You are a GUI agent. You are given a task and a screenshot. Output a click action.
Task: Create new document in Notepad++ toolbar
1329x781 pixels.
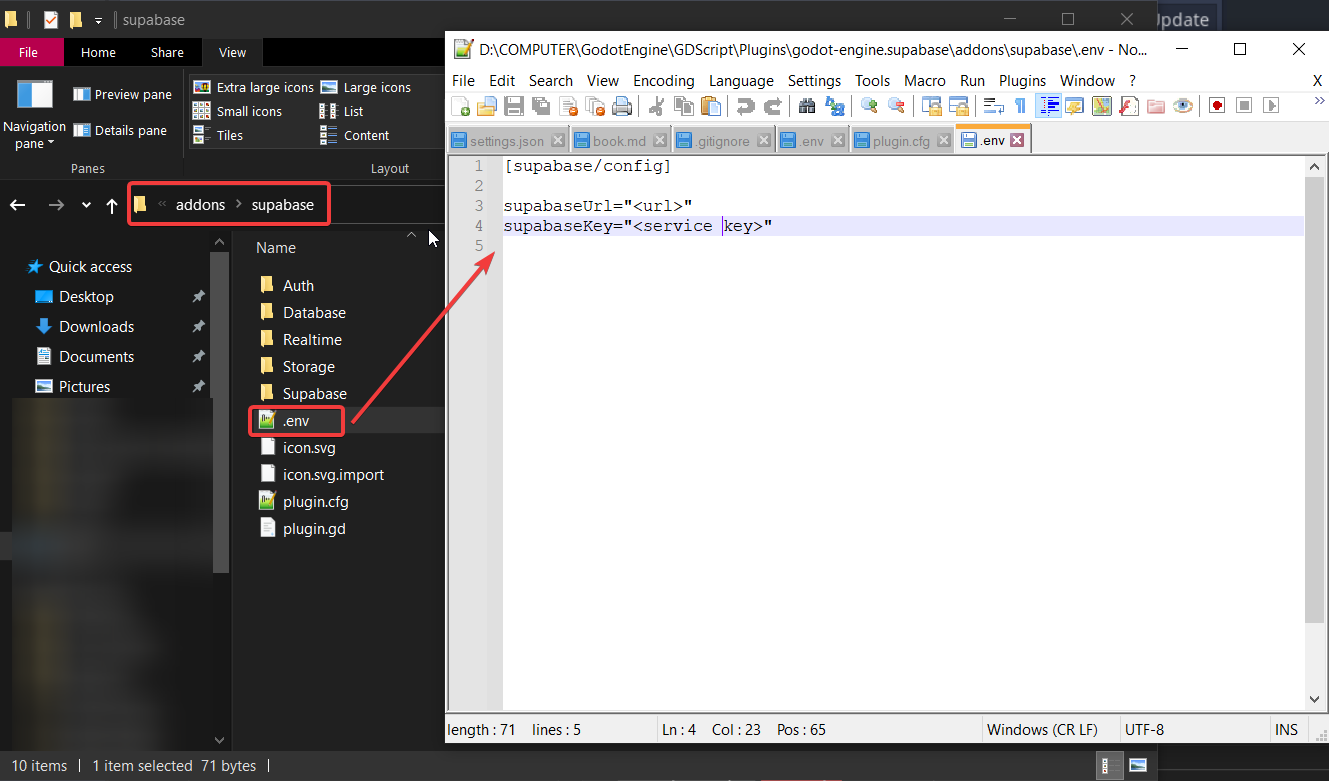tap(460, 105)
